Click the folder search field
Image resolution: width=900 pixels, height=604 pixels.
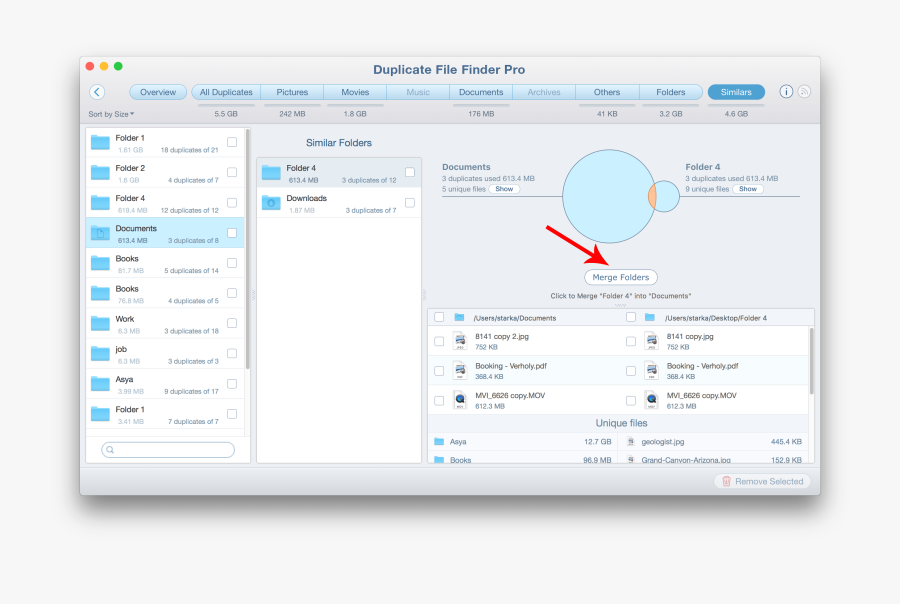click(168, 450)
